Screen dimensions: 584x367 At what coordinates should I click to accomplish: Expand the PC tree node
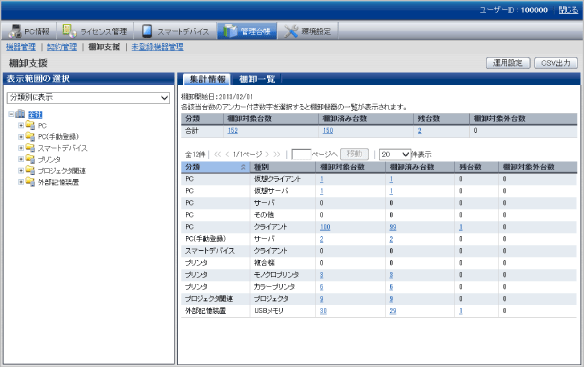point(21,125)
